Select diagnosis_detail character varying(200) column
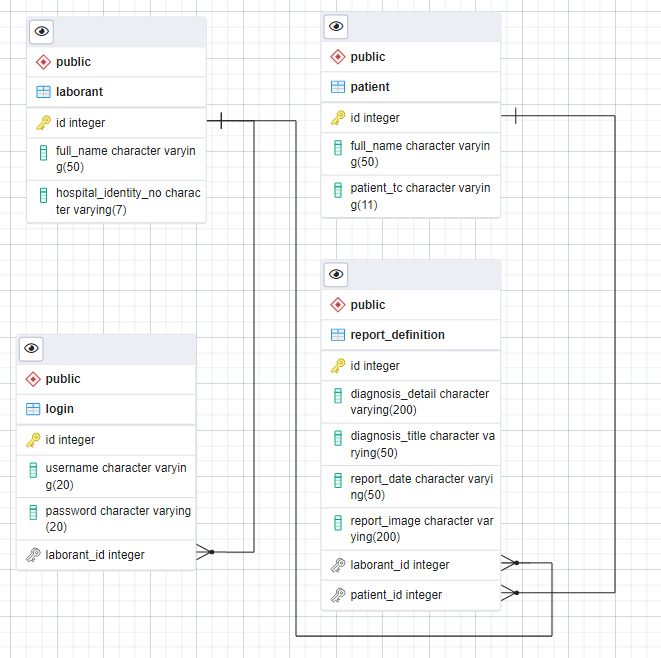Screen dimensions: 661x658 411,402
